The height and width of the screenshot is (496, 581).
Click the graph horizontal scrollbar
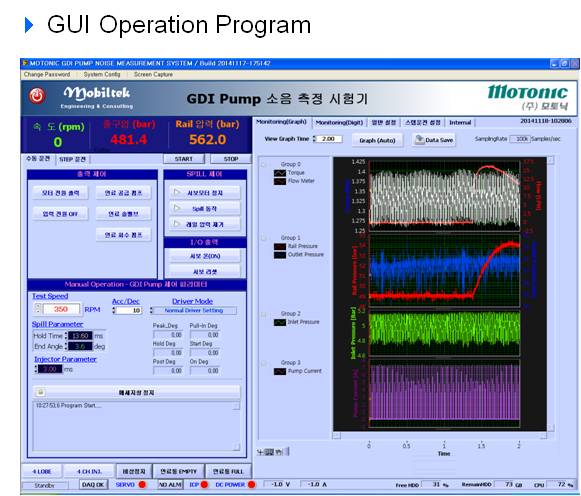pos(439,436)
